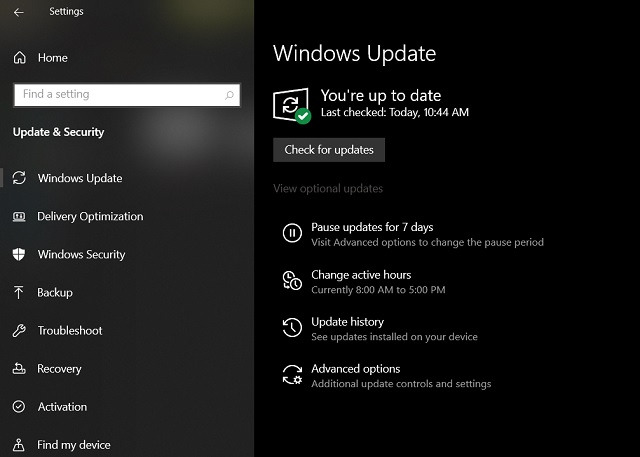This screenshot has width=640, height=457.
Task: Click the active hours clock icon
Action: tap(292, 280)
